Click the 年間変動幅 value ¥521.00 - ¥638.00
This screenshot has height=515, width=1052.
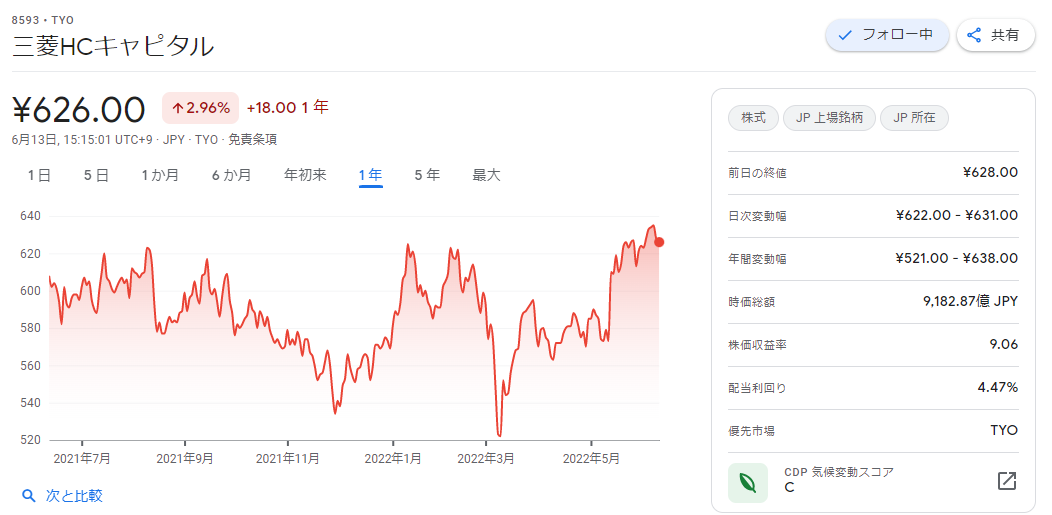coord(957,258)
